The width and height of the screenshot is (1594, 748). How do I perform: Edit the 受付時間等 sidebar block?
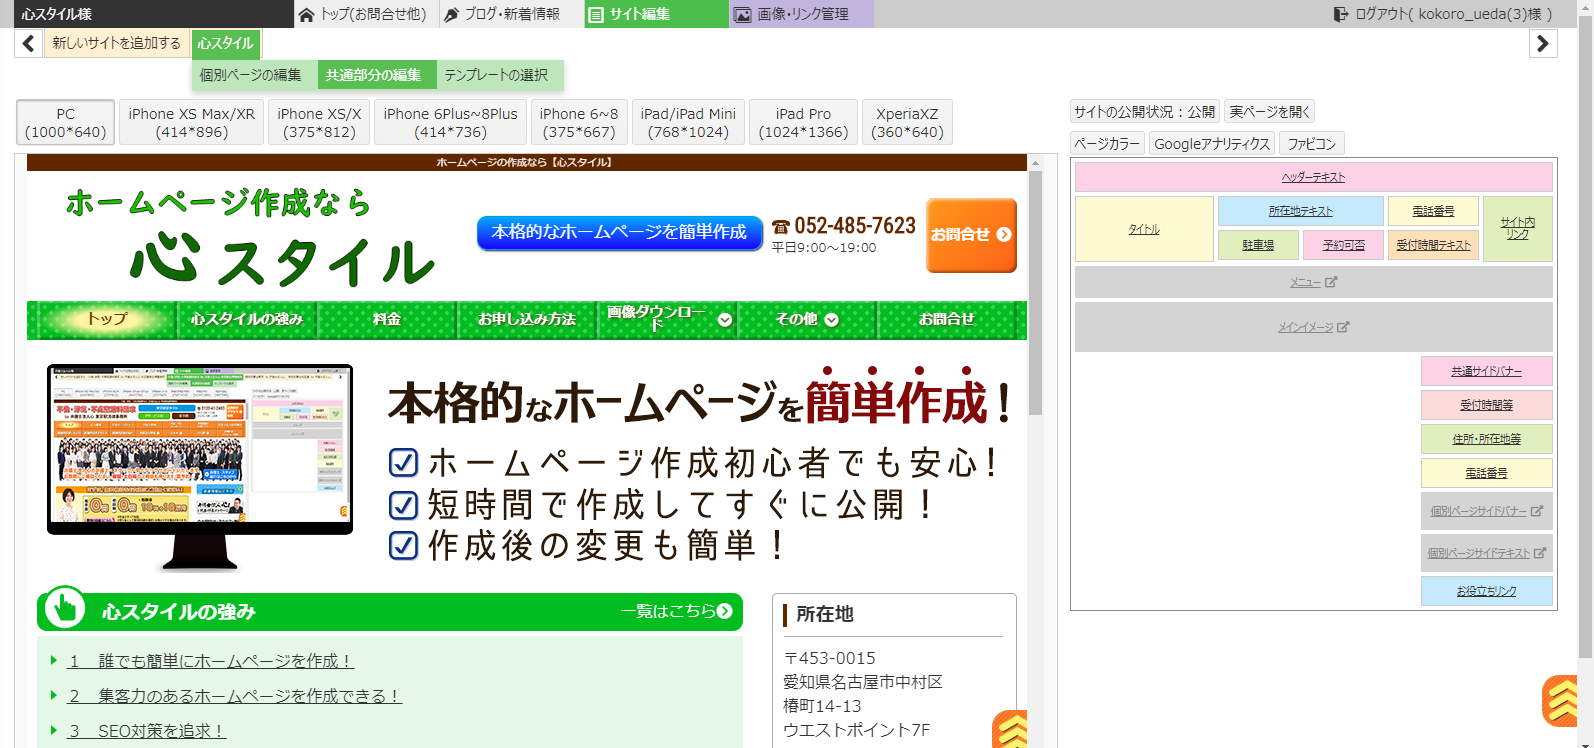pyautogui.click(x=1486, y=405)
